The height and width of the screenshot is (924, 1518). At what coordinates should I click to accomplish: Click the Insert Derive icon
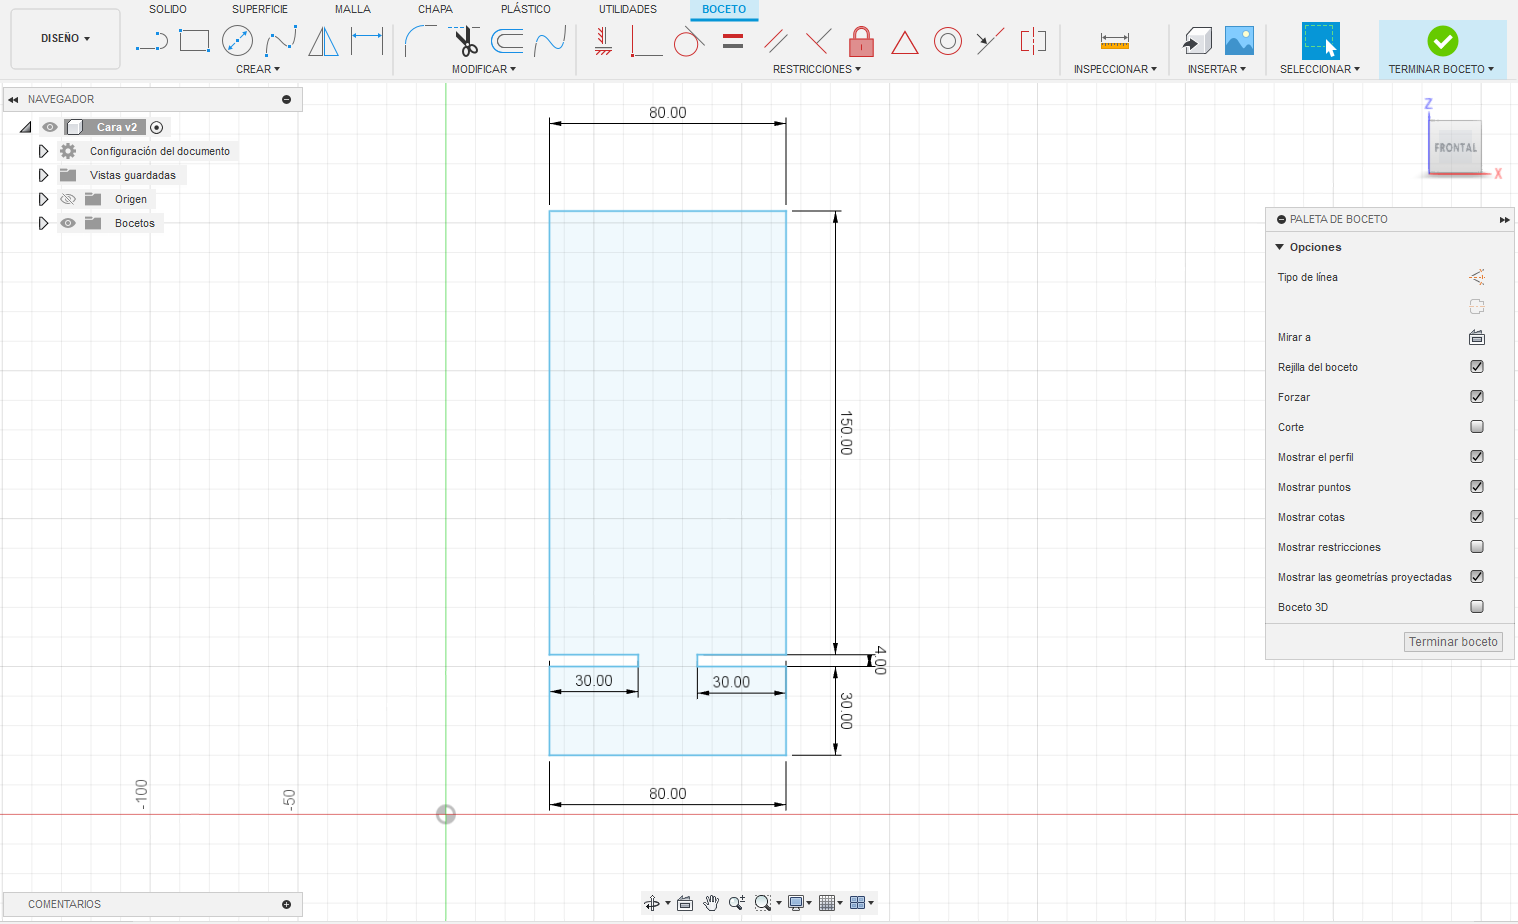click(x=1197, y=41)
